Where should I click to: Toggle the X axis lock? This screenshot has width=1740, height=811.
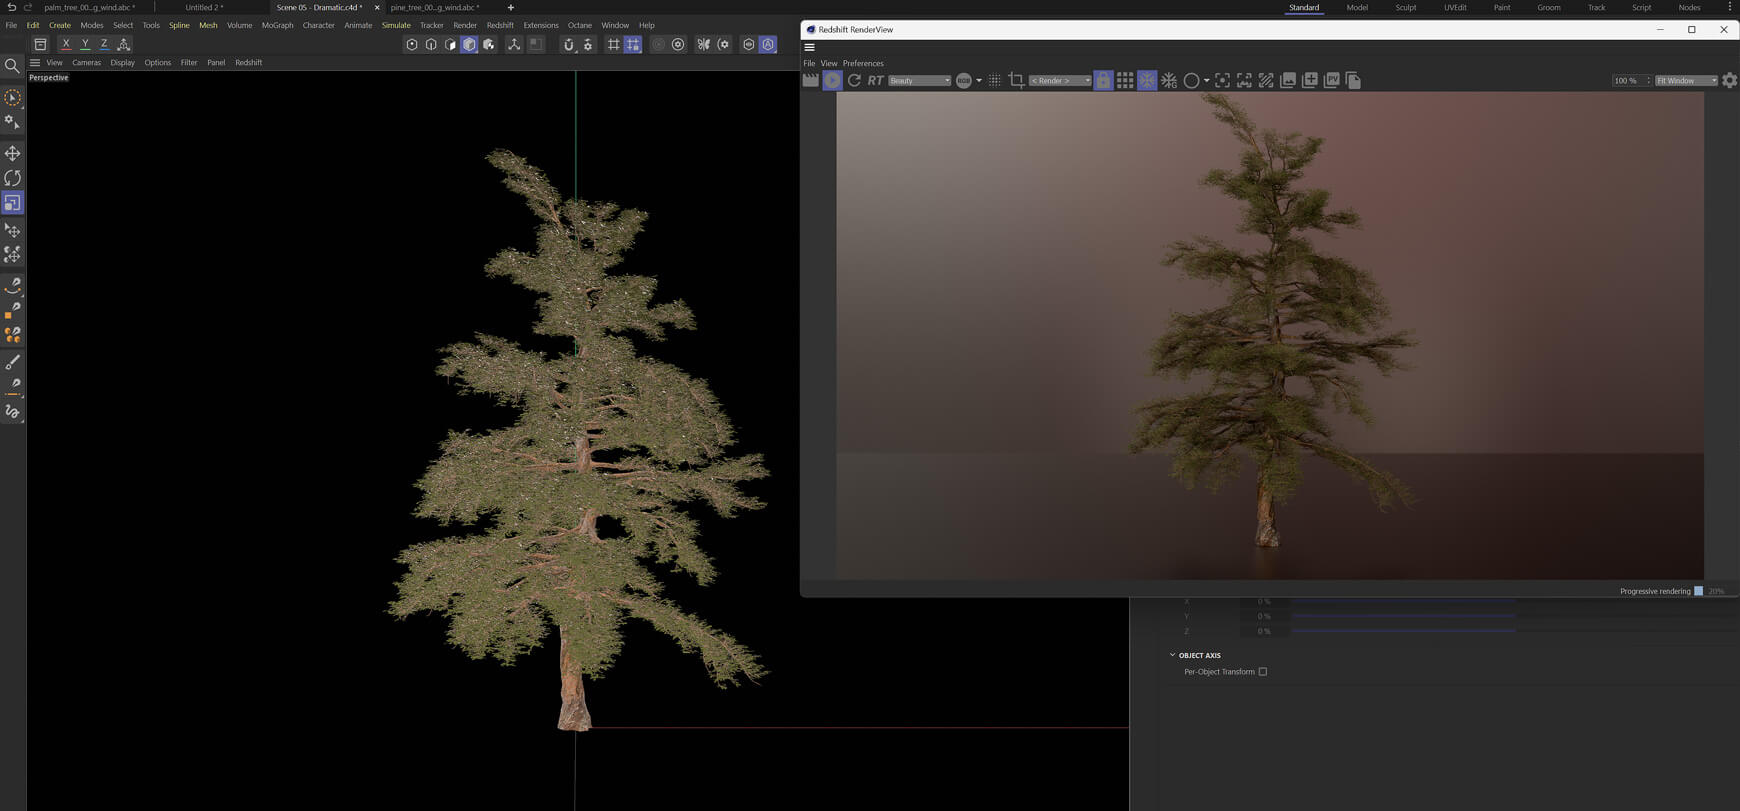pyautogui.click(x=66, y=44)
